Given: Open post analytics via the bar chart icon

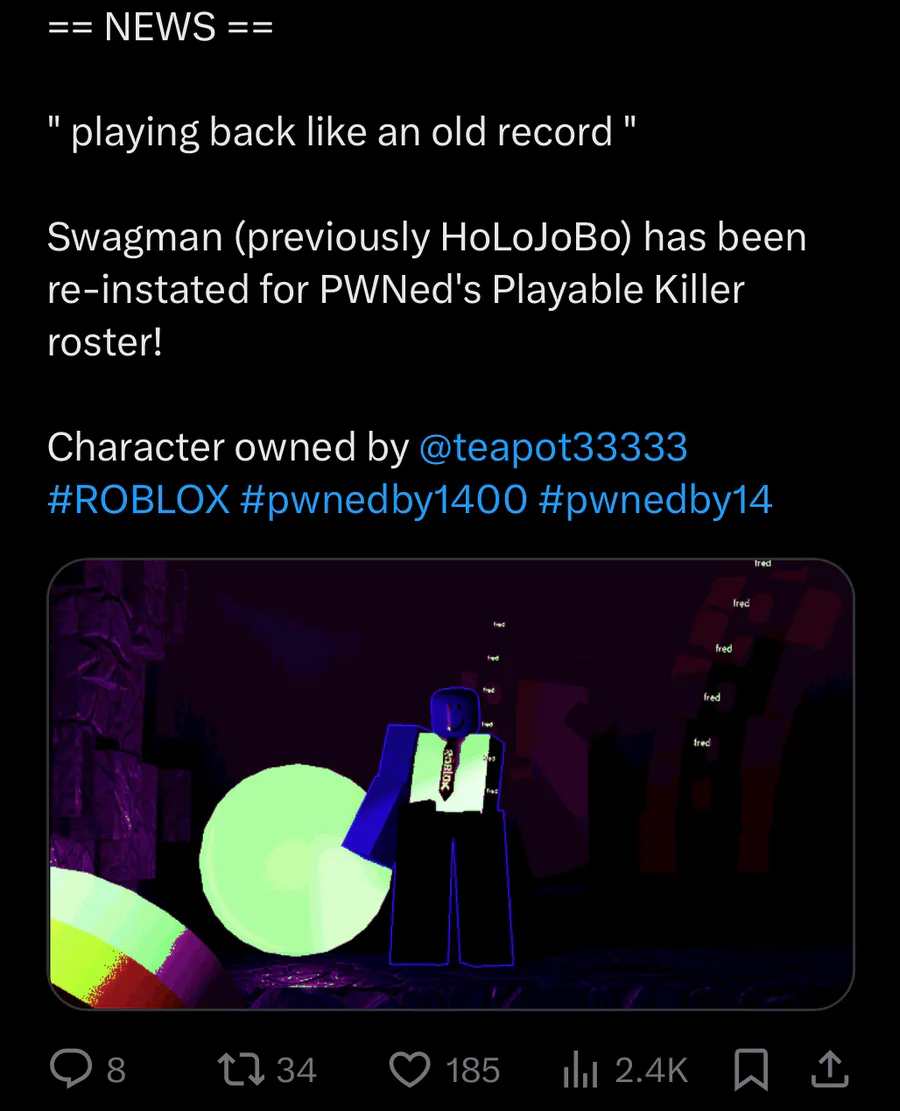Looking at the screenshot, I should (x=580, y=1069).
